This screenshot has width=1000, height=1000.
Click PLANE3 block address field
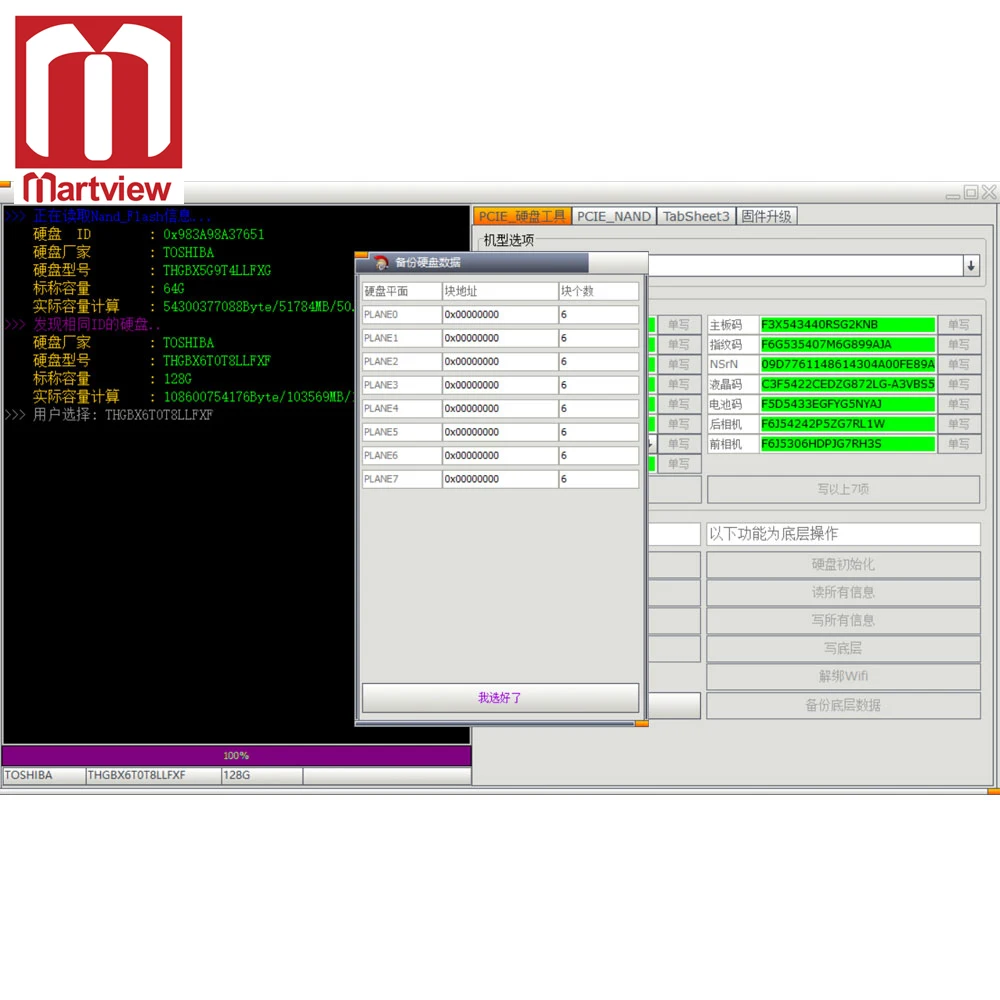tap(500, 385)
